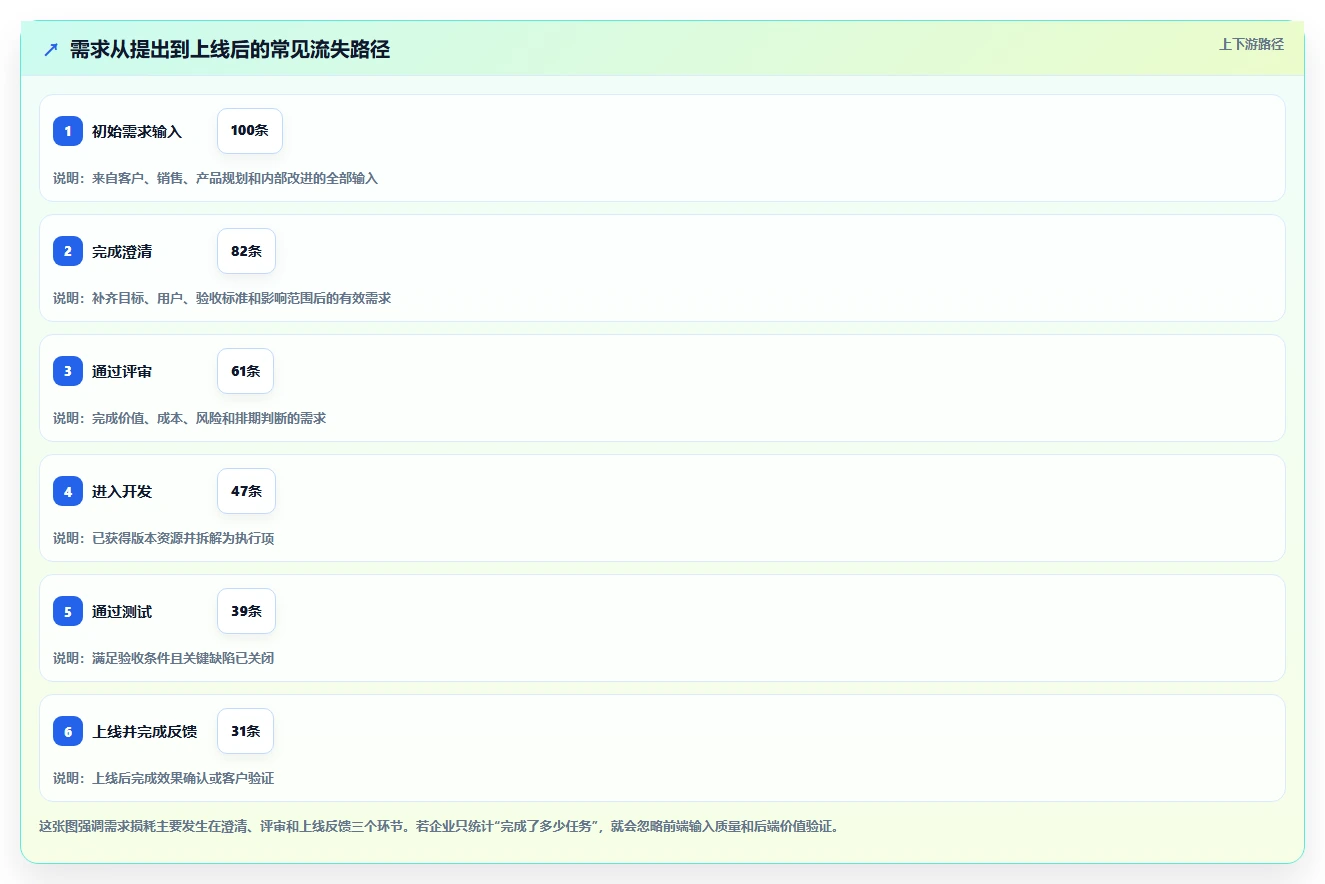Click step number badge 6
The image size is (1325, 884).
(x=68, y=731)
